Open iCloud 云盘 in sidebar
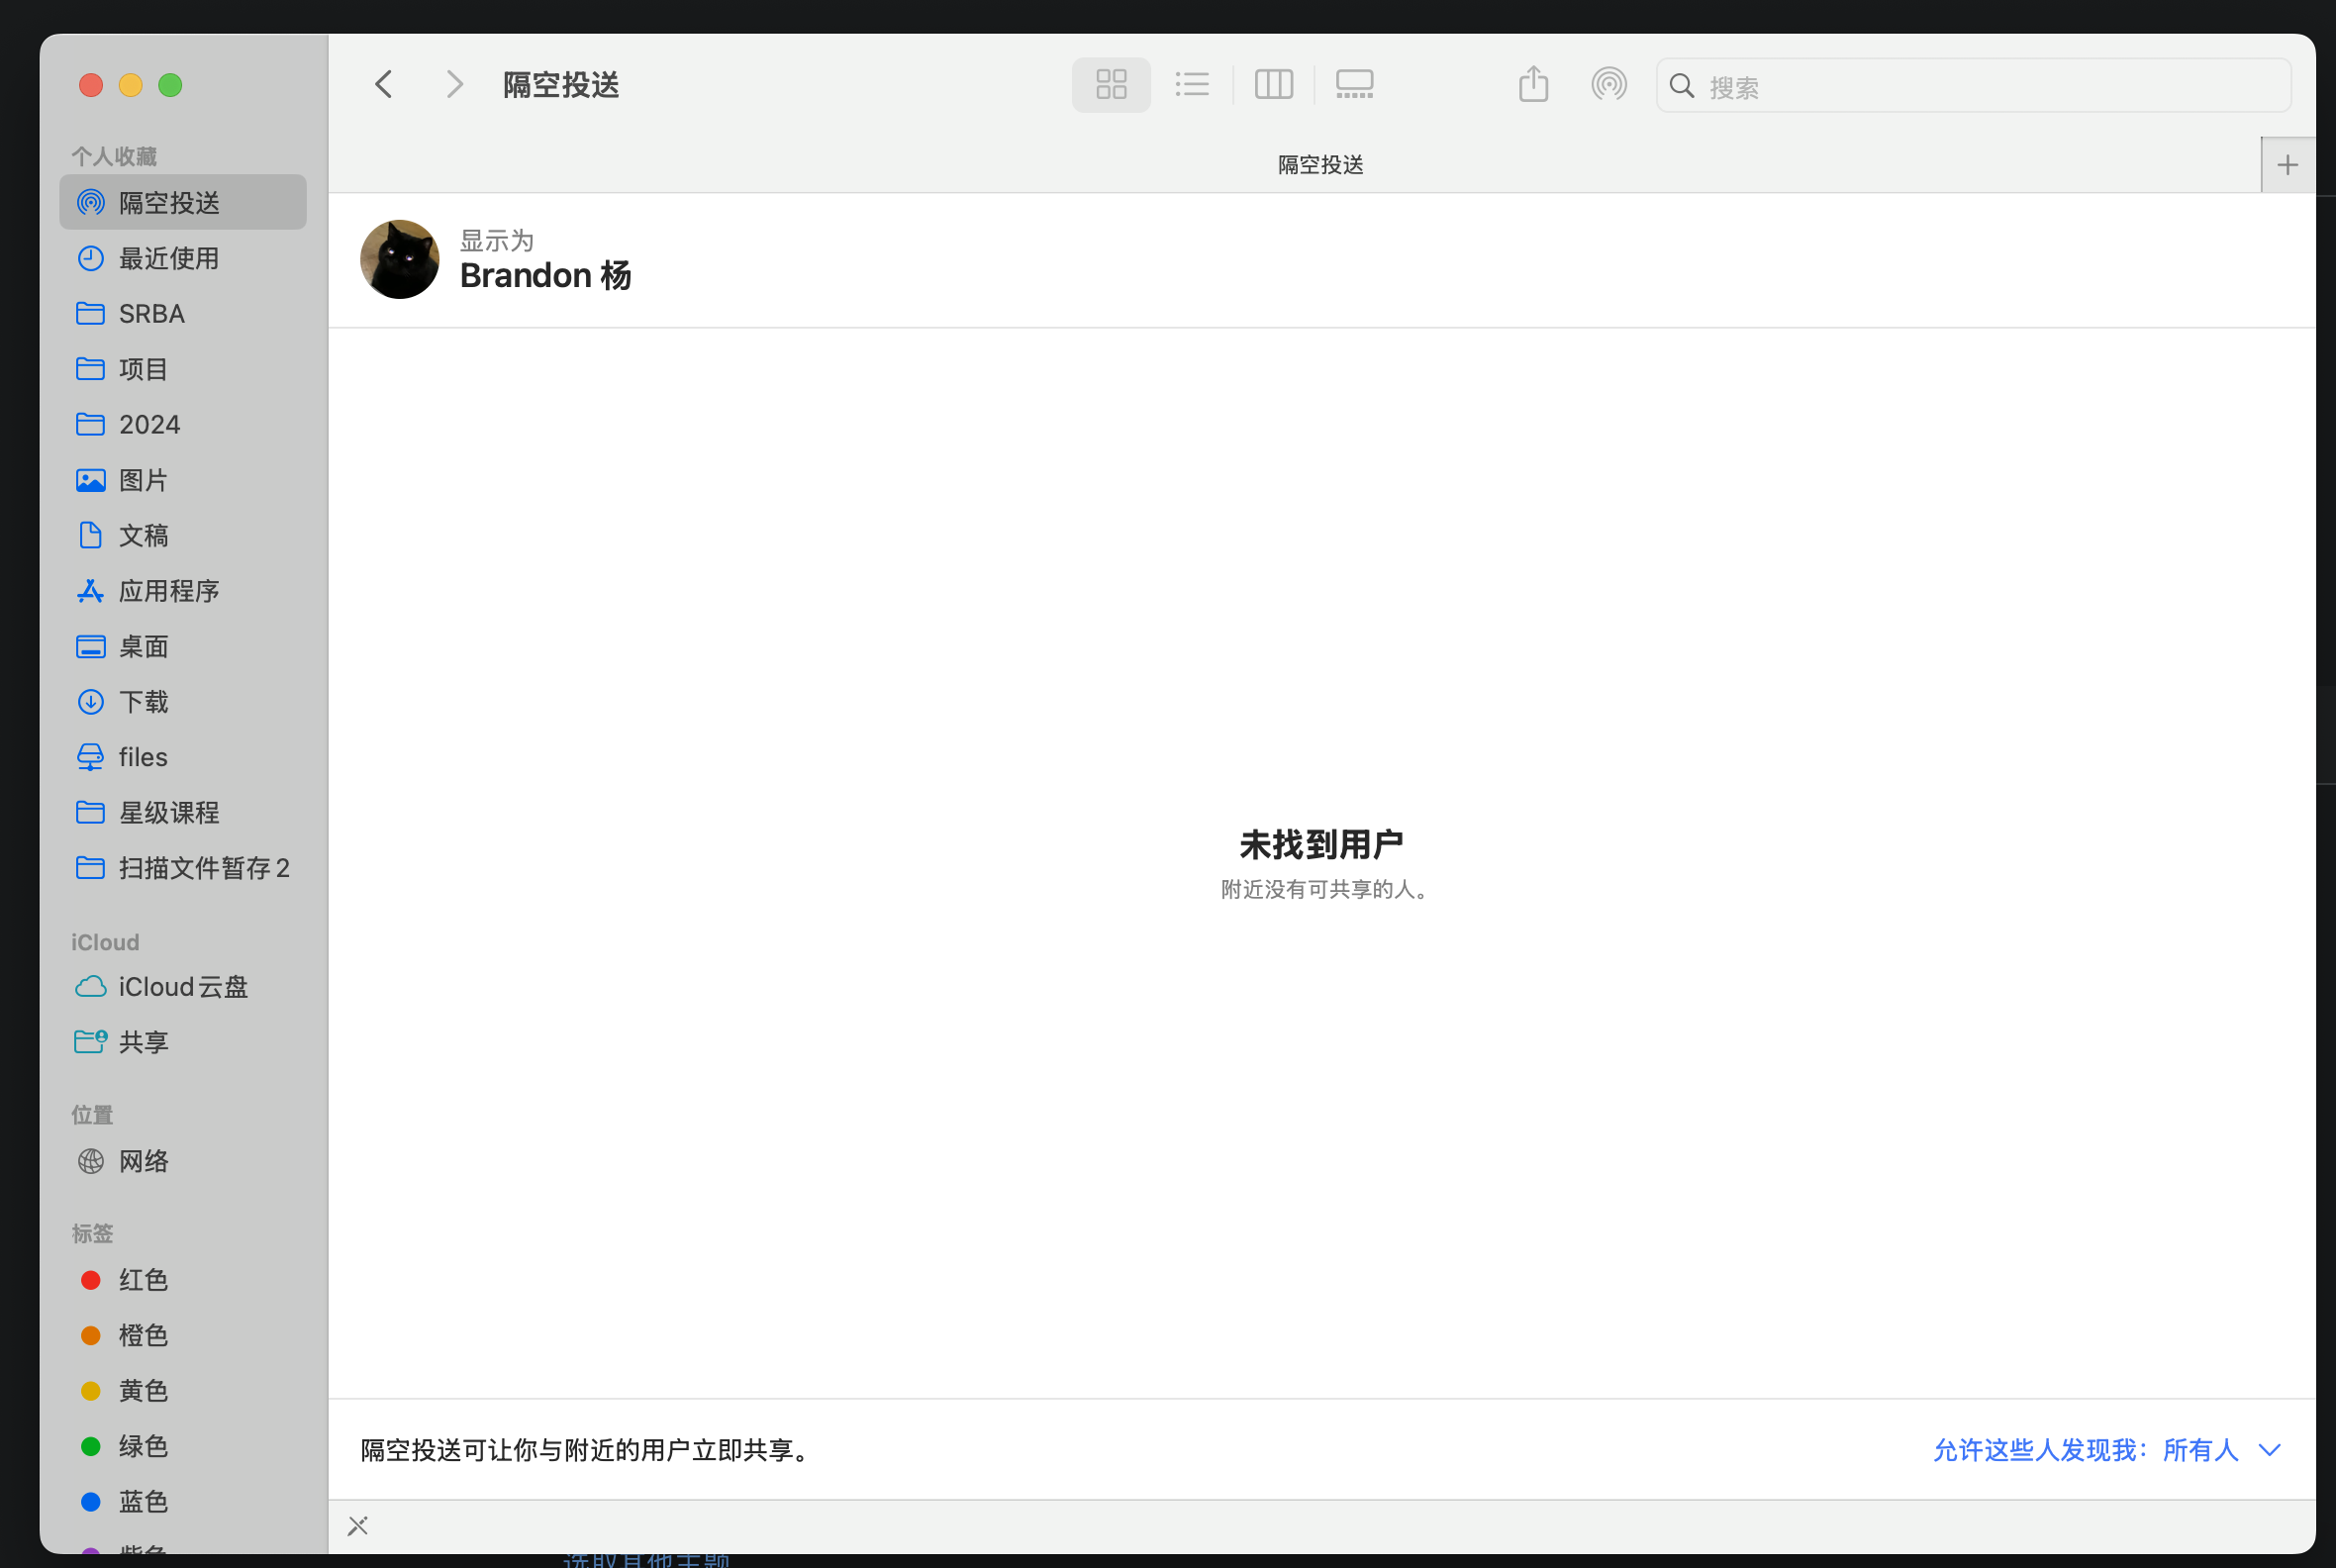 click(182, 987)
